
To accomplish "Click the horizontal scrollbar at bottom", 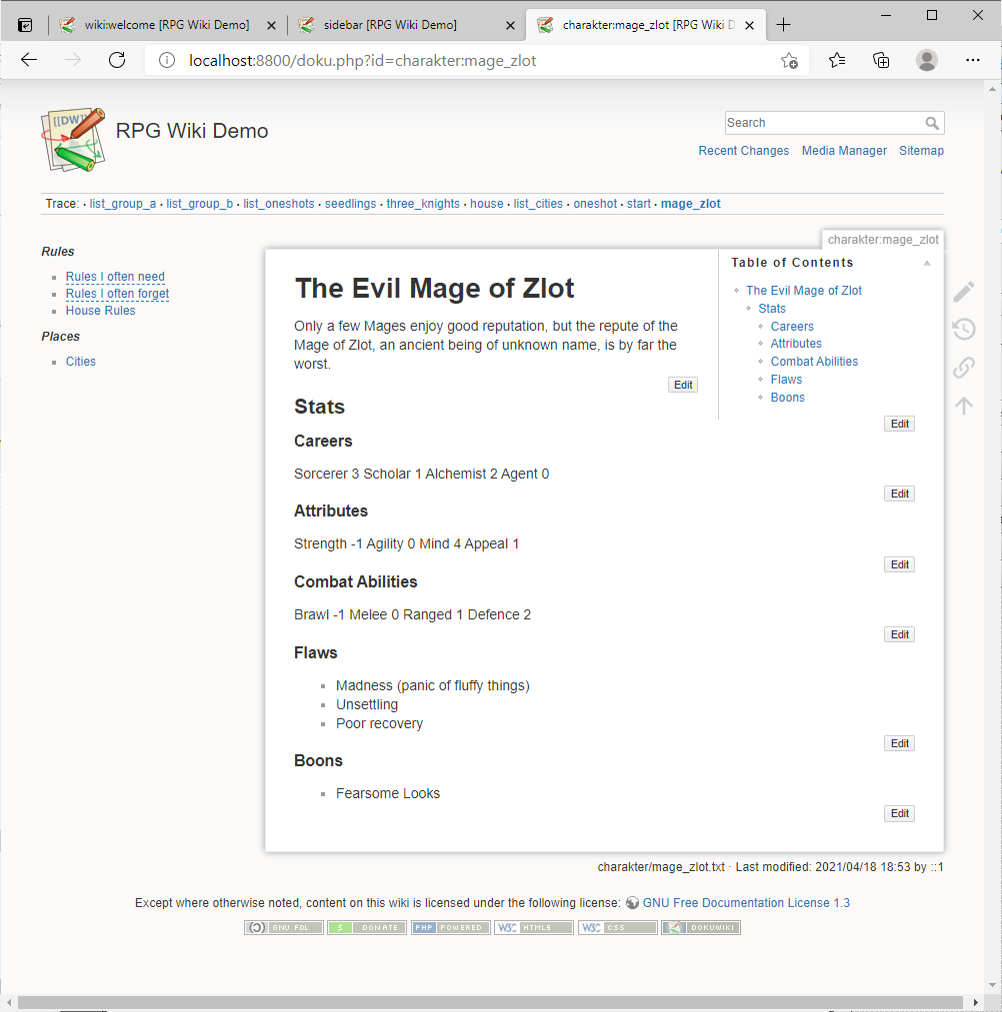I will 490,1003.
